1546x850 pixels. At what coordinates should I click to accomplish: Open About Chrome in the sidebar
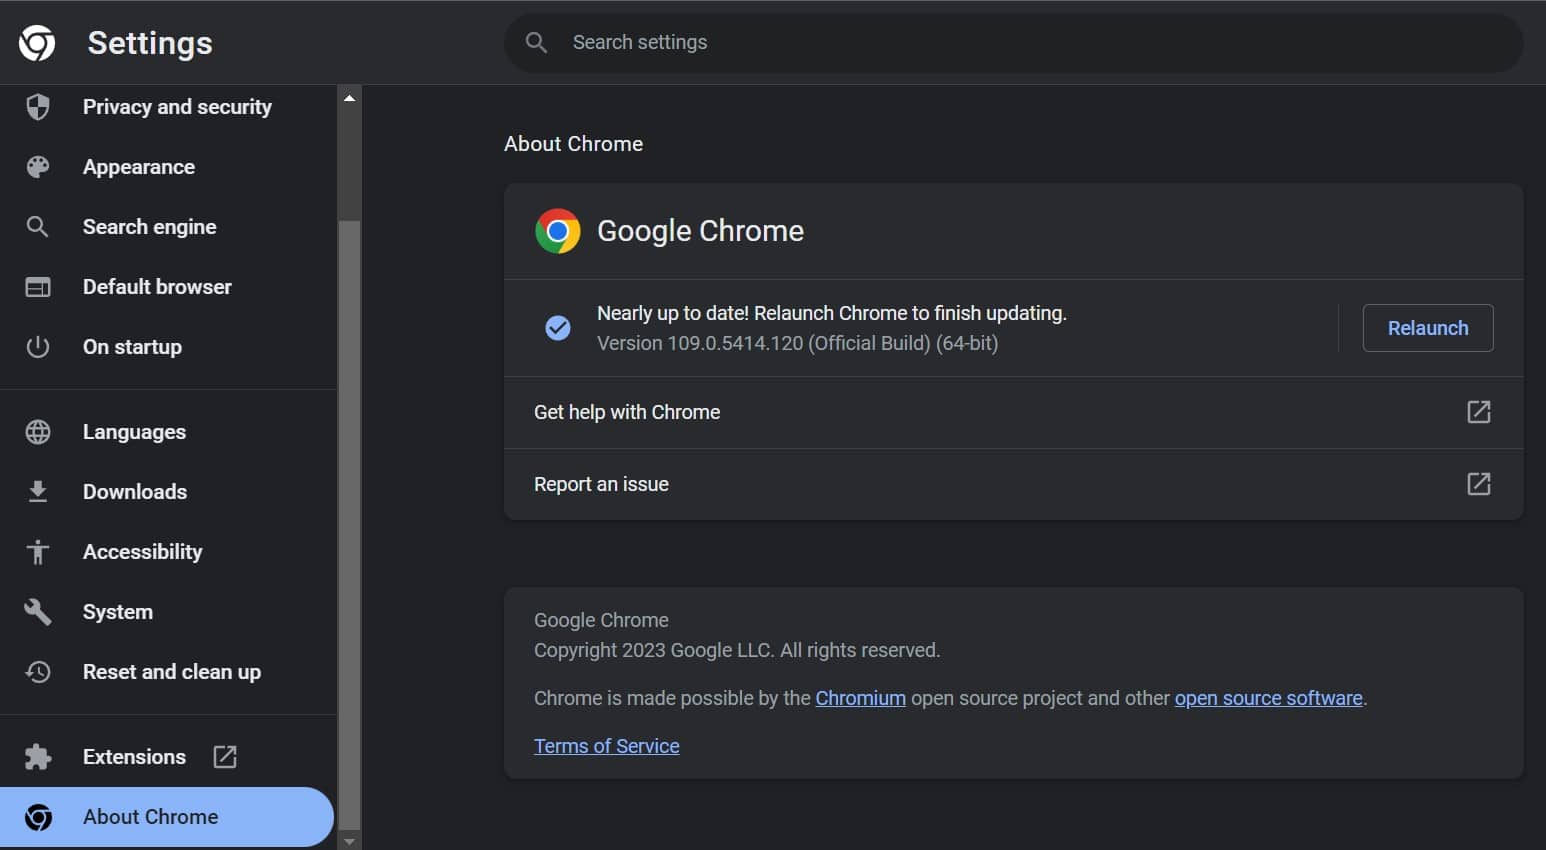150,816
